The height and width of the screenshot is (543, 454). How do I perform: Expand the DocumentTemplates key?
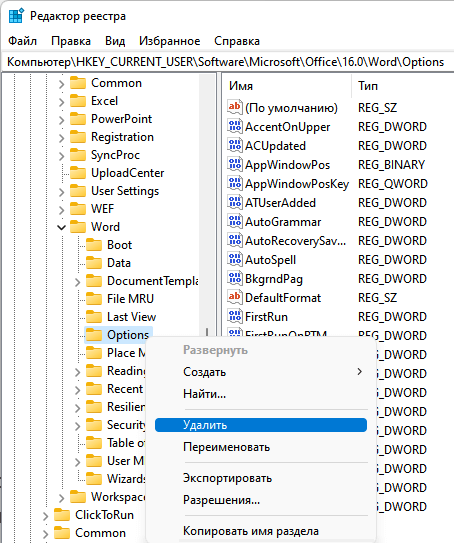(78, 282)
